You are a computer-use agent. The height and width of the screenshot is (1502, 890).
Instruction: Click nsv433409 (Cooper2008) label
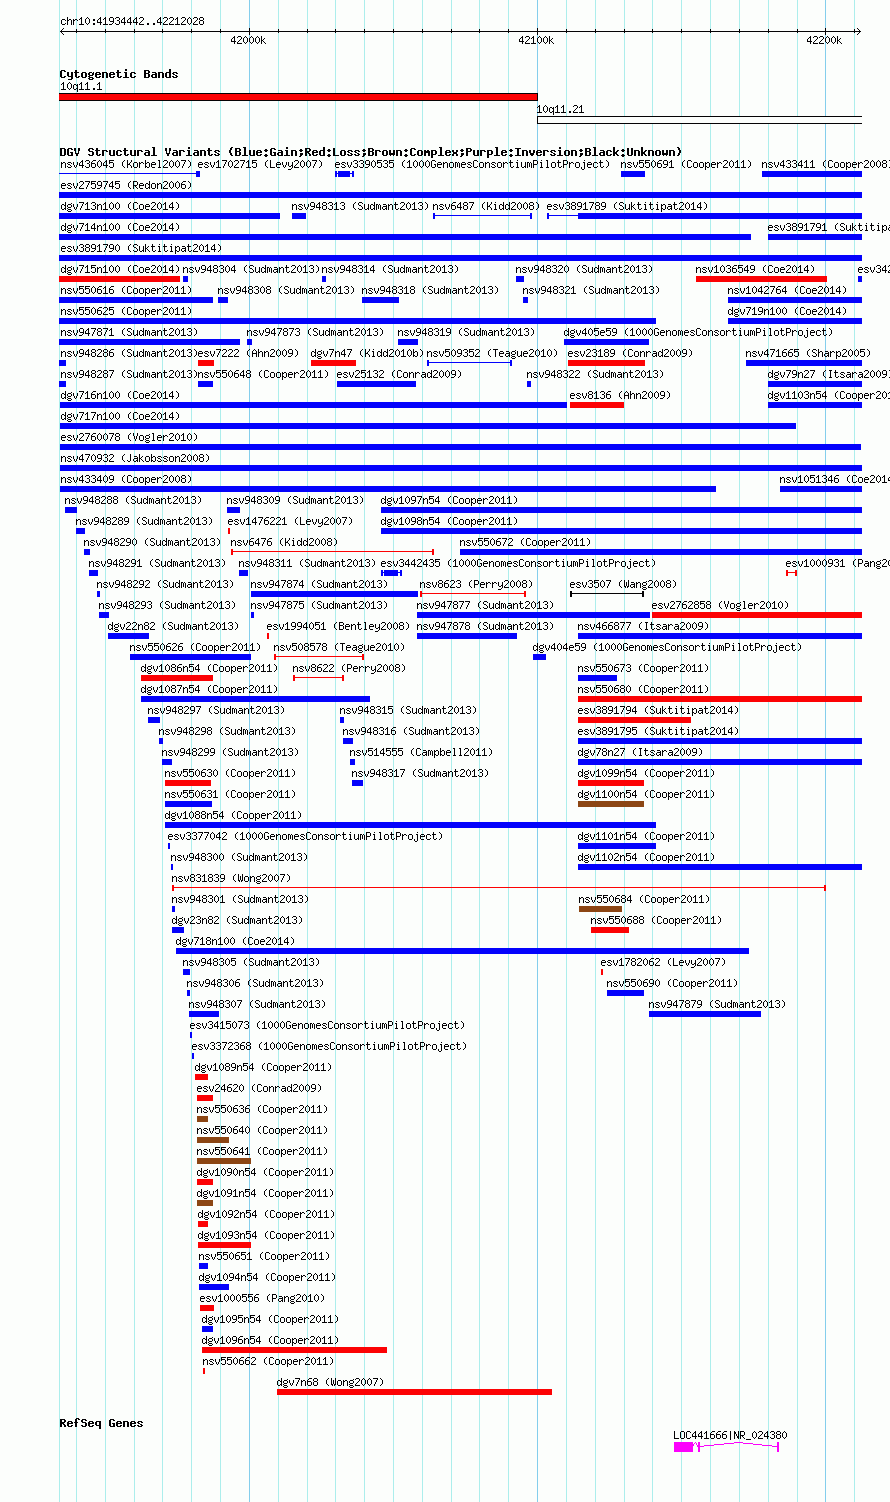coord(125,479)
